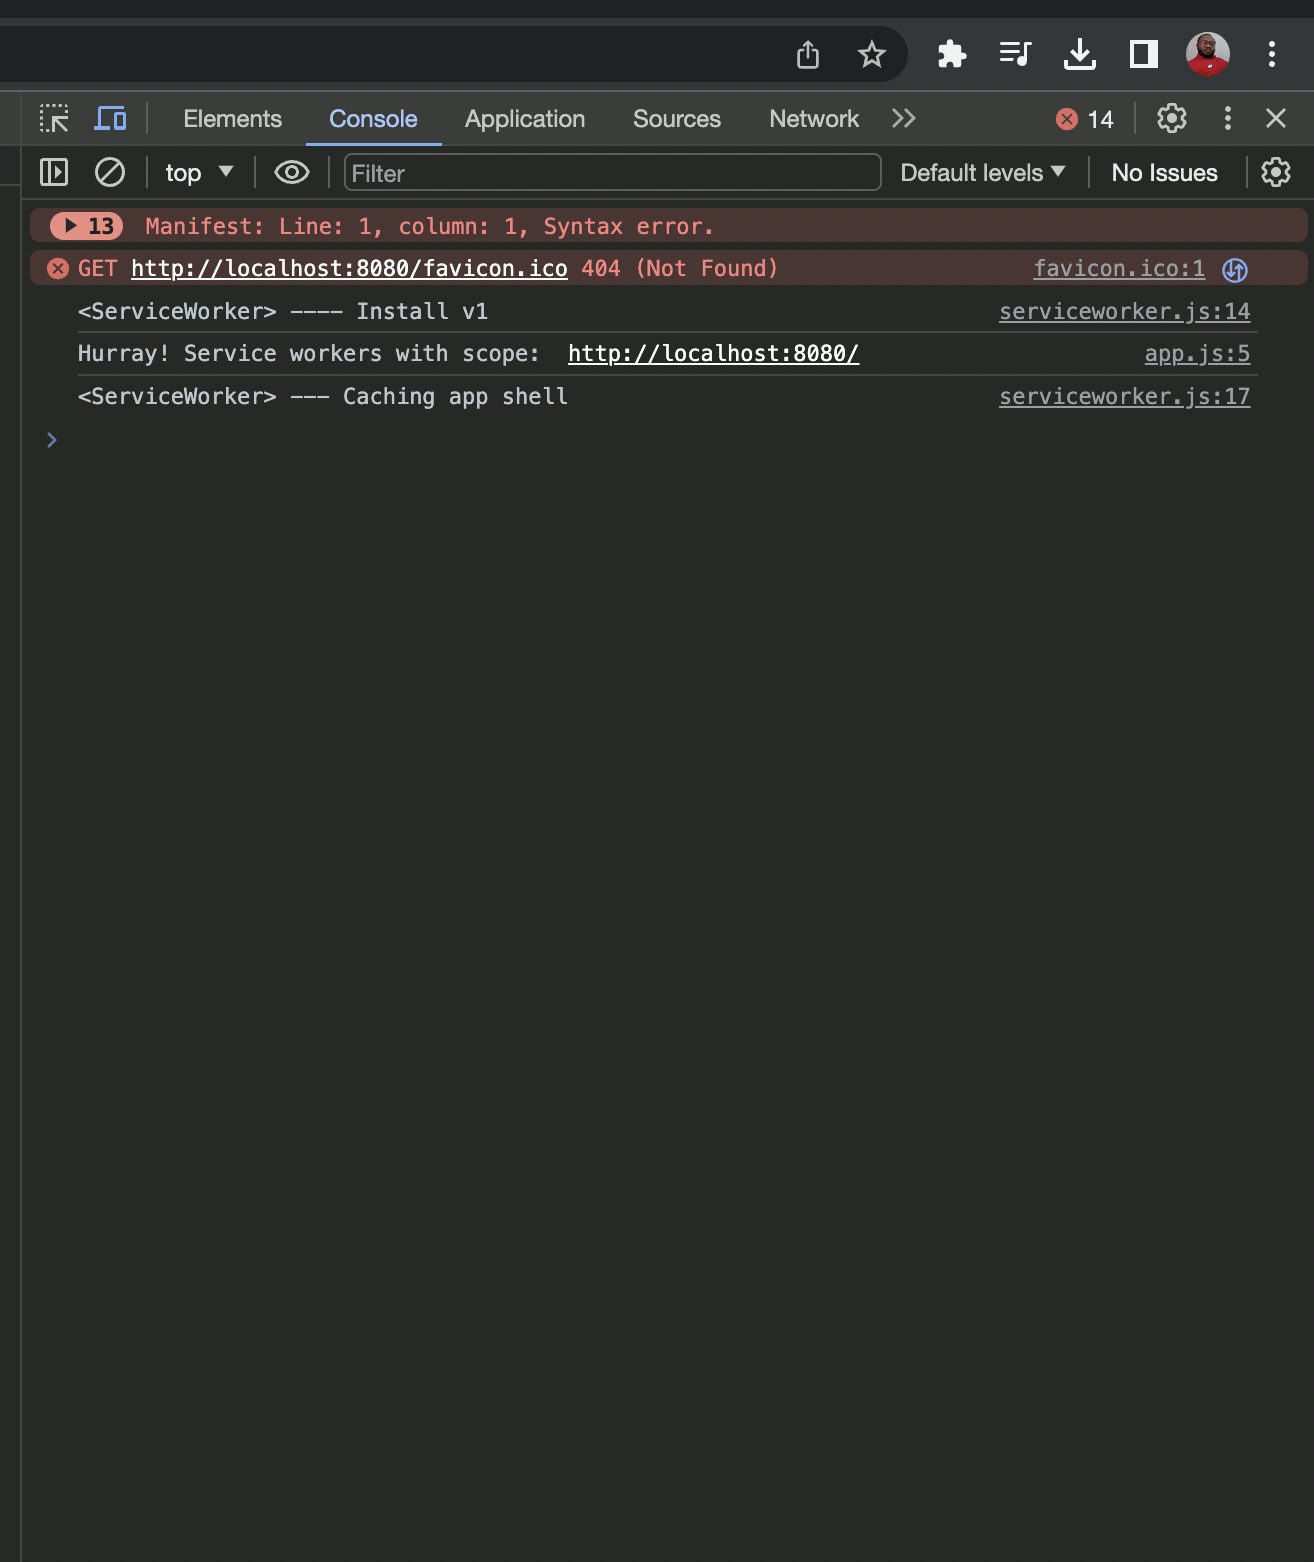Open the browser extensions puzzle icon
This screenshot has height=1562, width=1314.
coord(951,54)
